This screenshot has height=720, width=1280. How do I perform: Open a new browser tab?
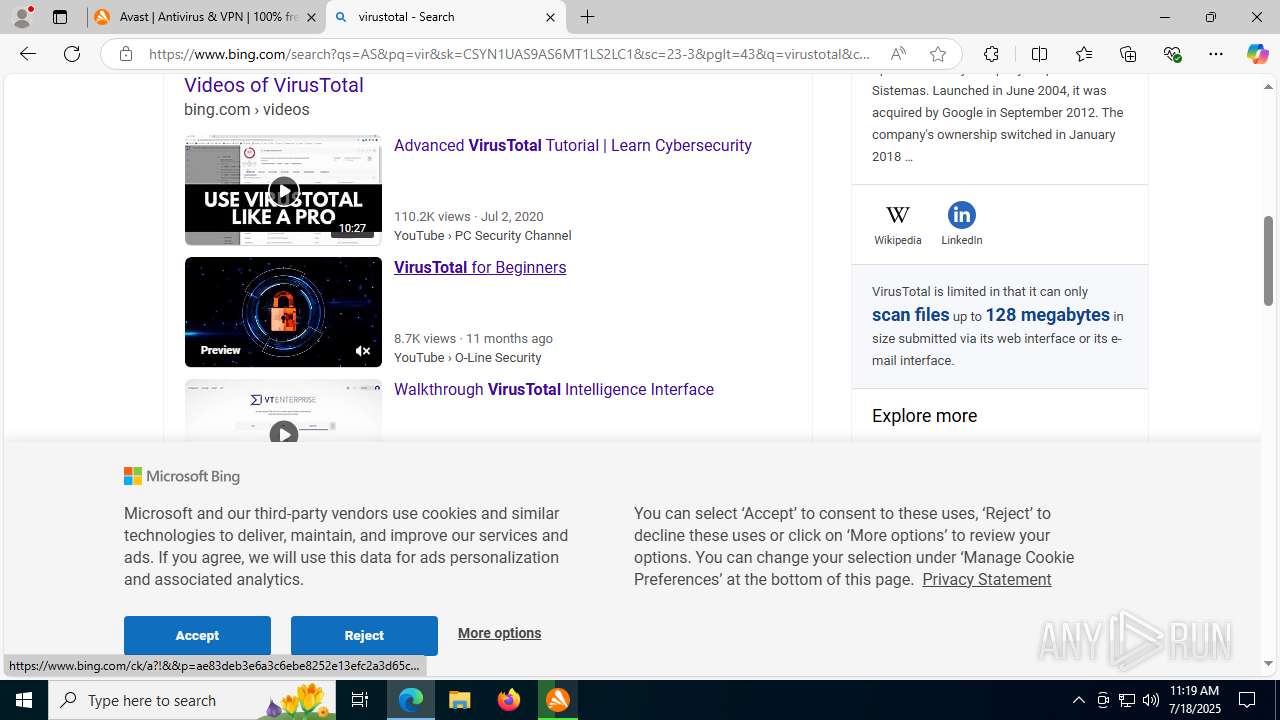point(588,17)
